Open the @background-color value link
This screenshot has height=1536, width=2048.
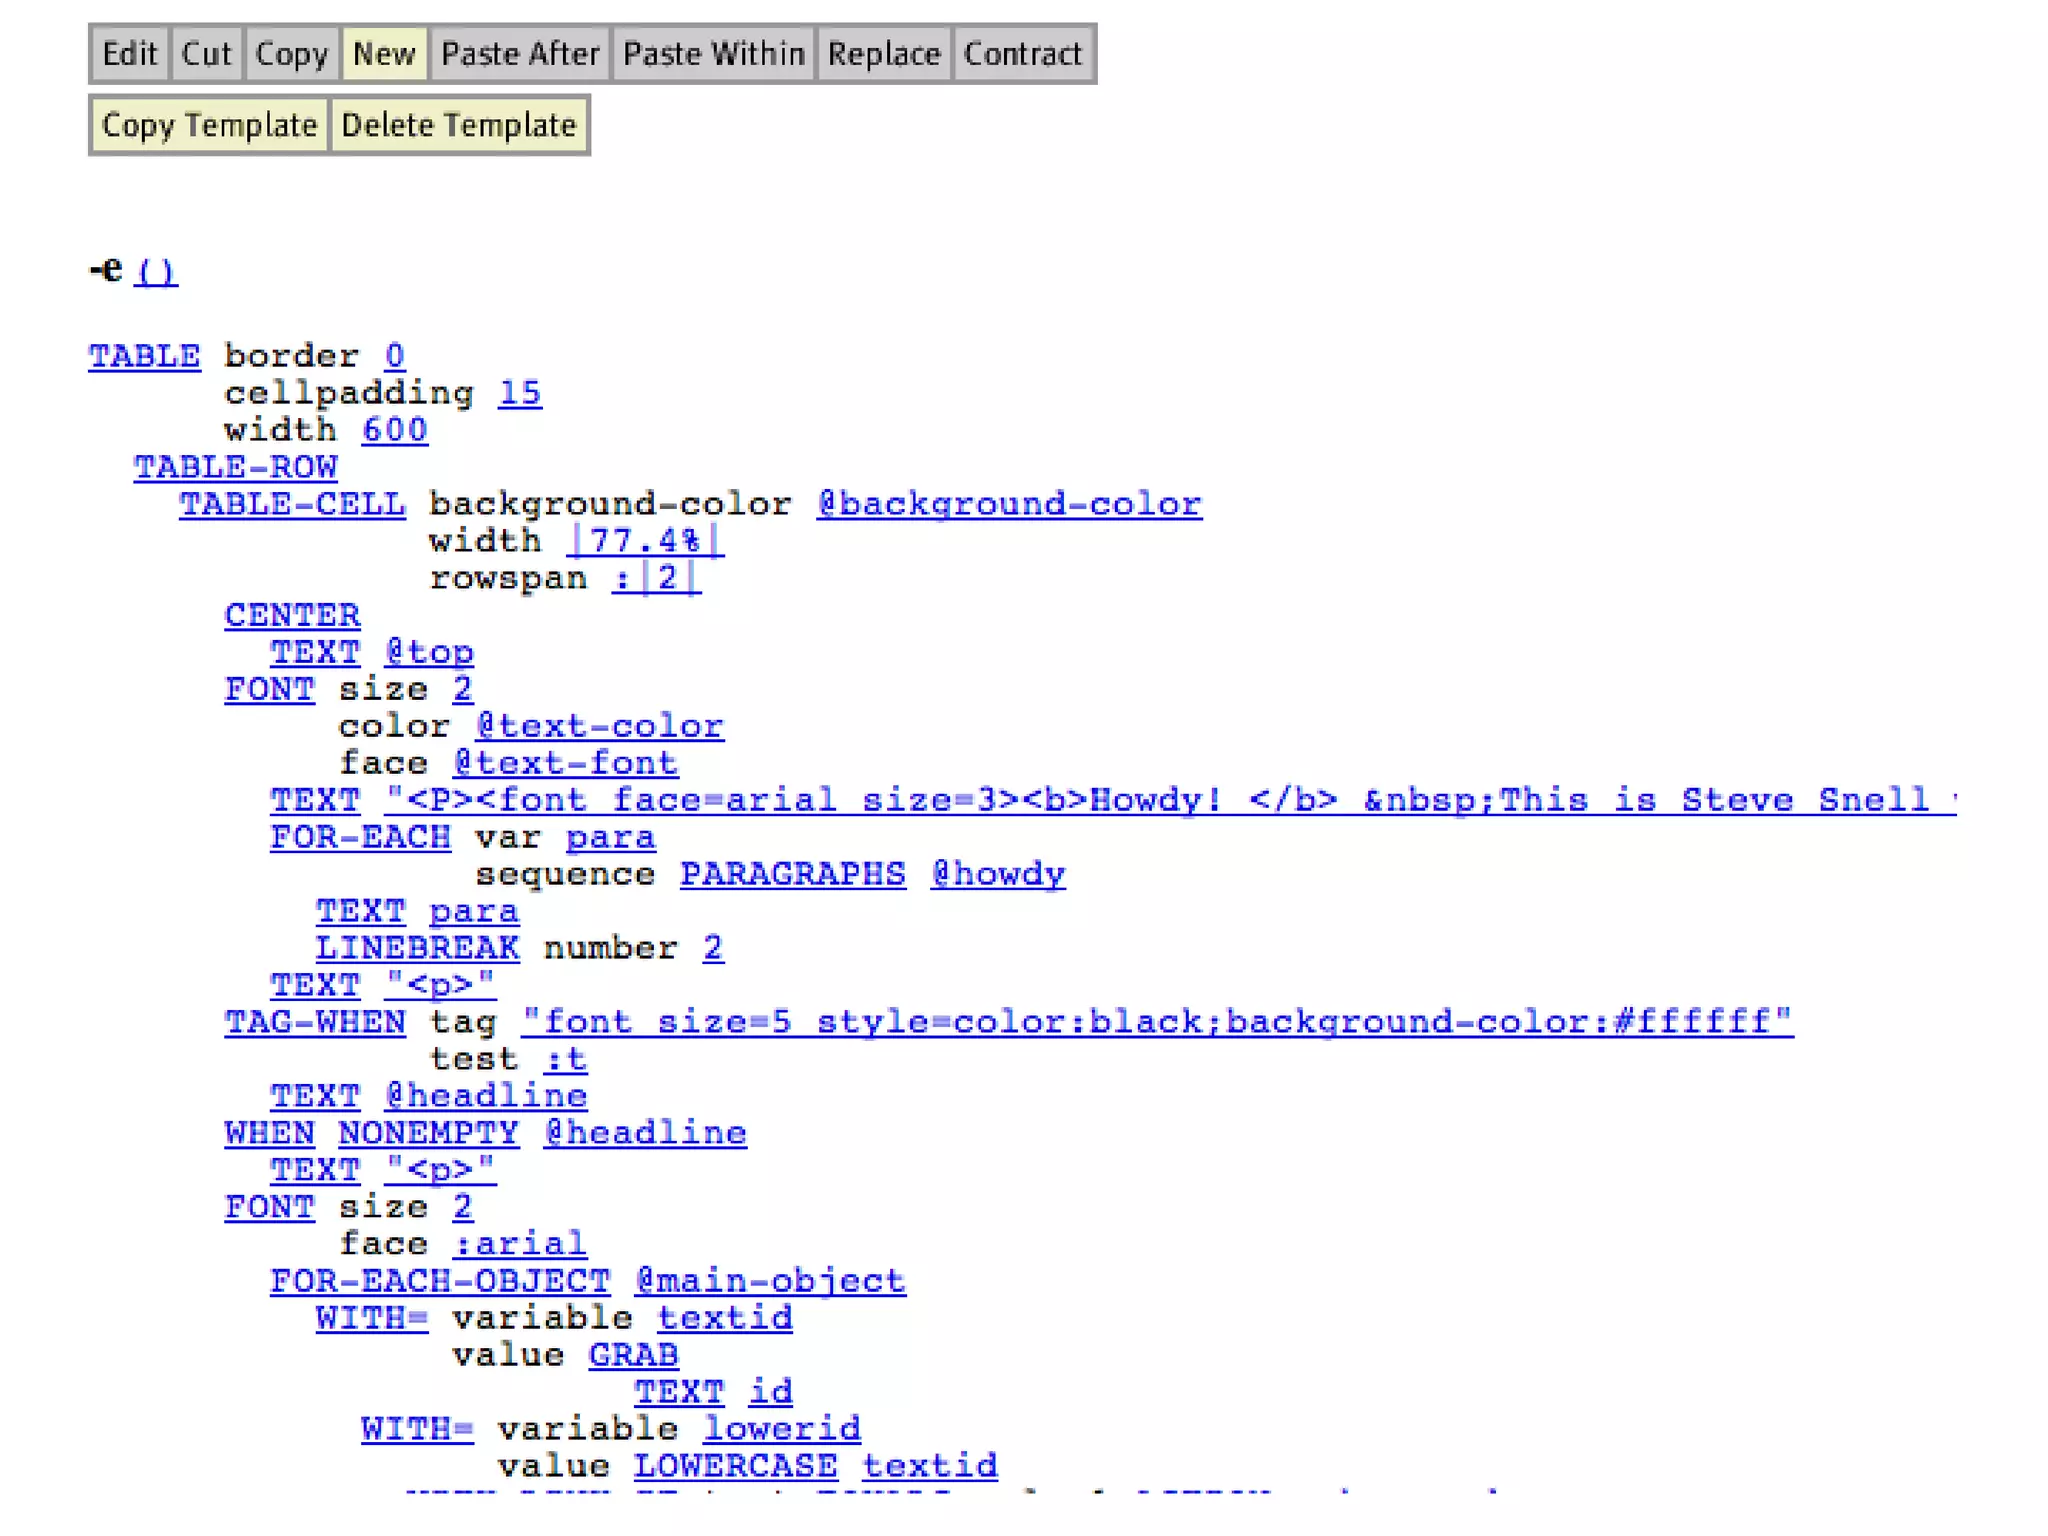tap(1009, 504)
